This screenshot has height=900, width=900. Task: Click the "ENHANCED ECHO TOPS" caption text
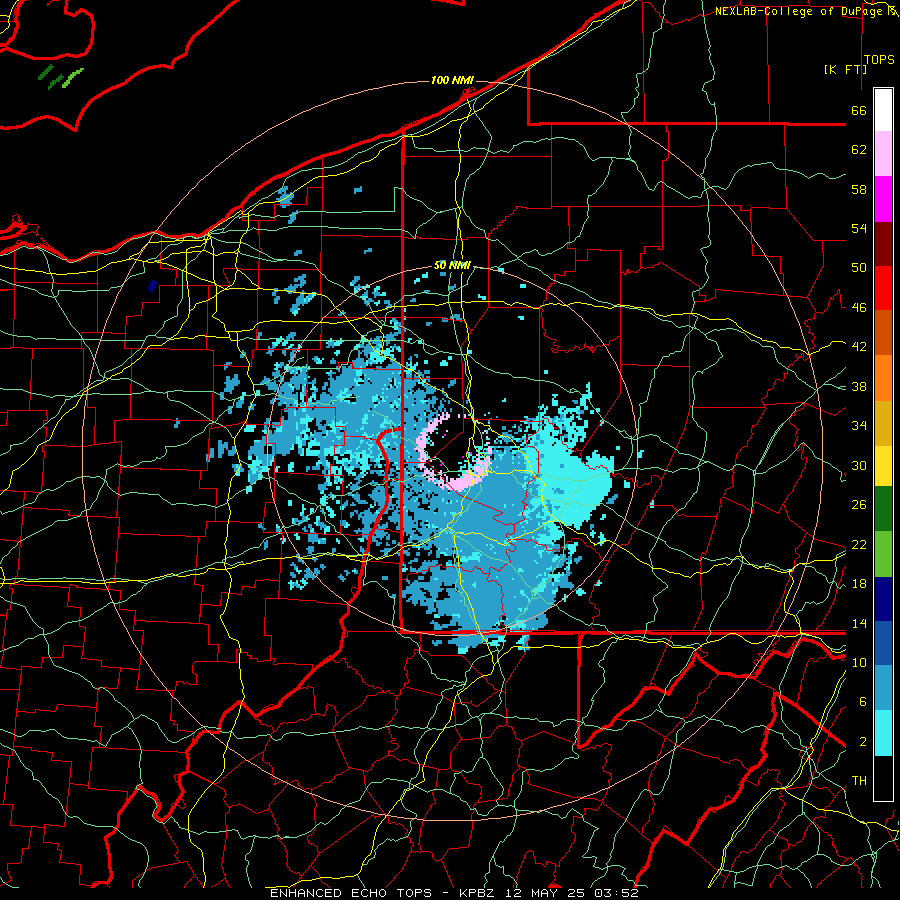click(x=351, y=893)
